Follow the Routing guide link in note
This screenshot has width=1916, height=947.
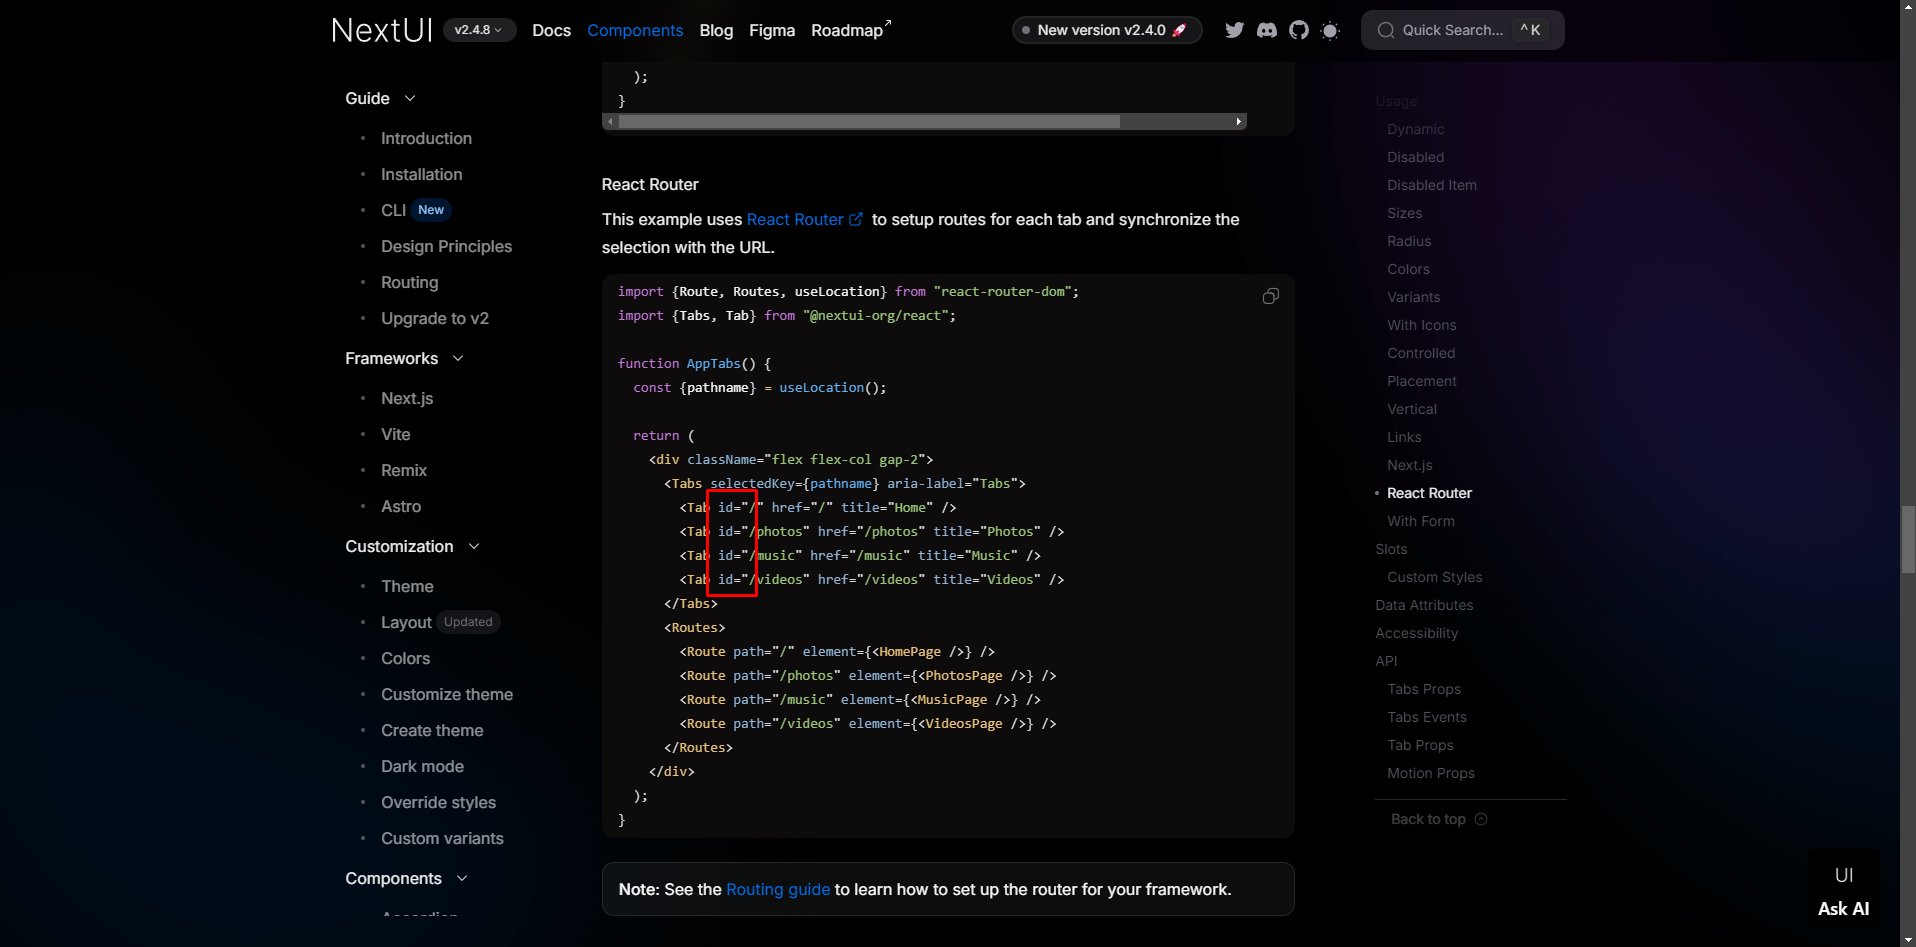point(778,889)
